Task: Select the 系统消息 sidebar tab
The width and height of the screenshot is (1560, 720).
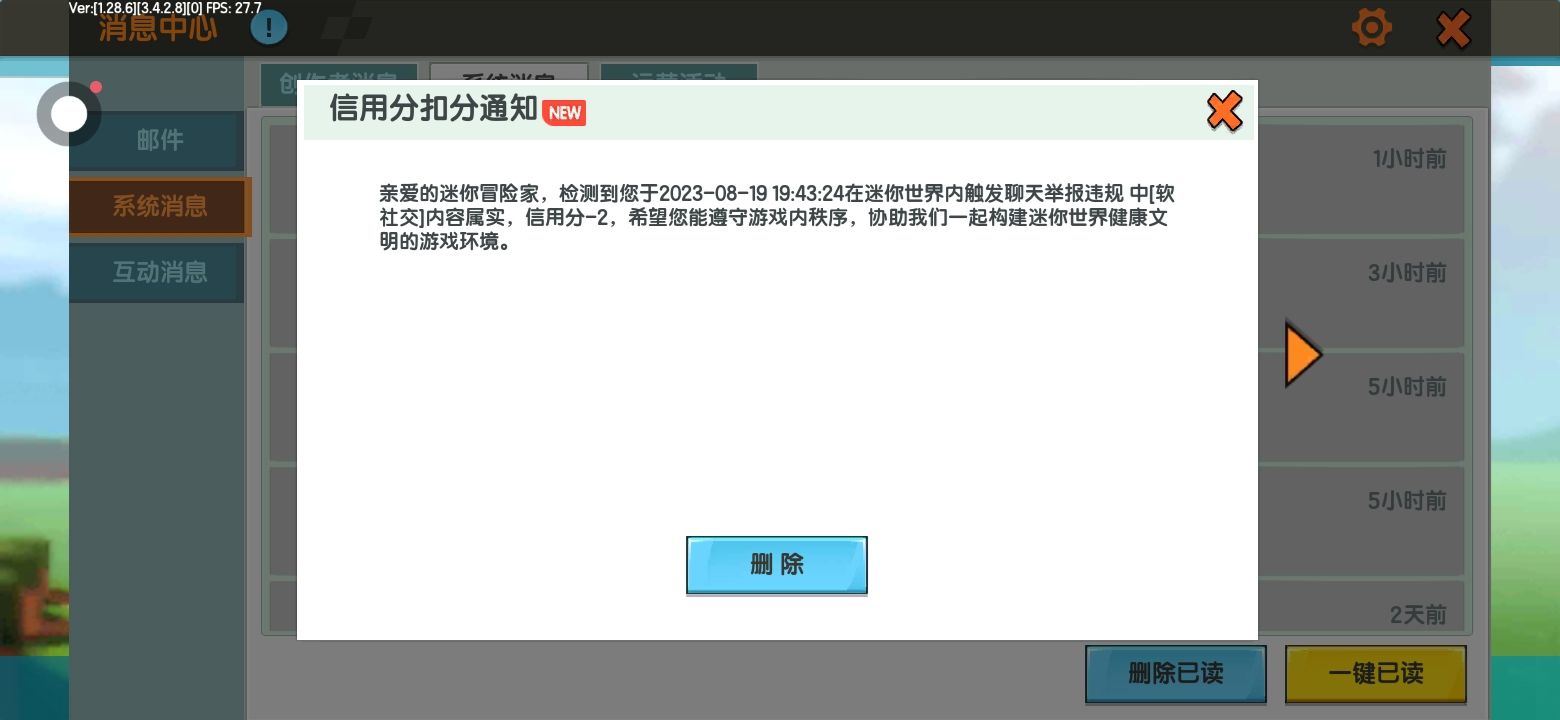Action: [x=160, y=206]
